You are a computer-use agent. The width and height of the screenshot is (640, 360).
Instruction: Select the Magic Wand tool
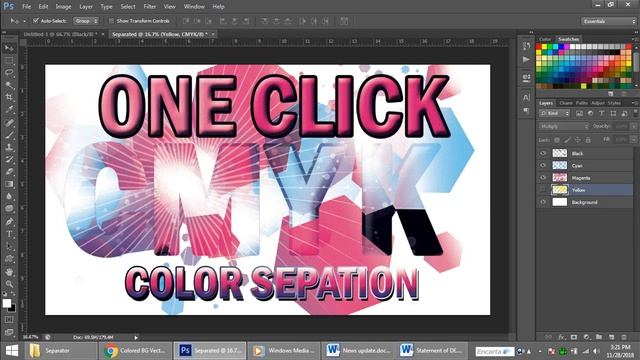click(x=9, y=85)
